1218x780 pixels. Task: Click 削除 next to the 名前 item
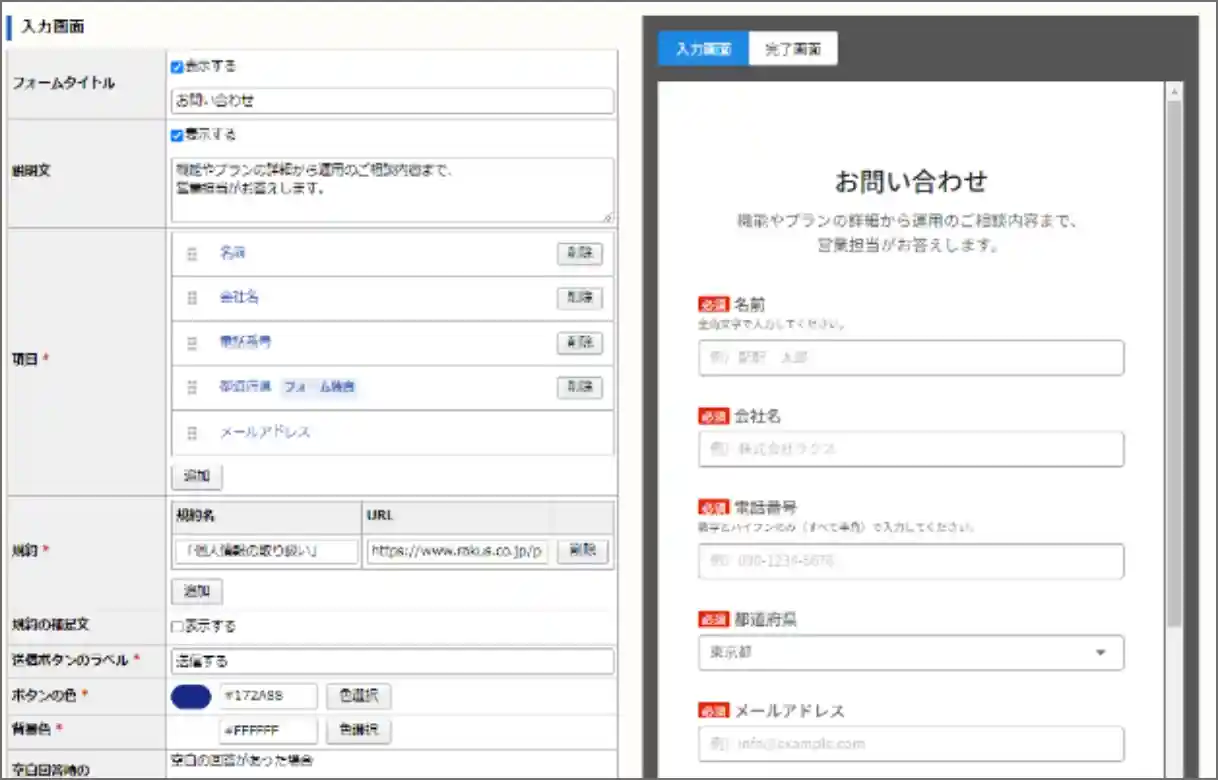tap(579, 253)
